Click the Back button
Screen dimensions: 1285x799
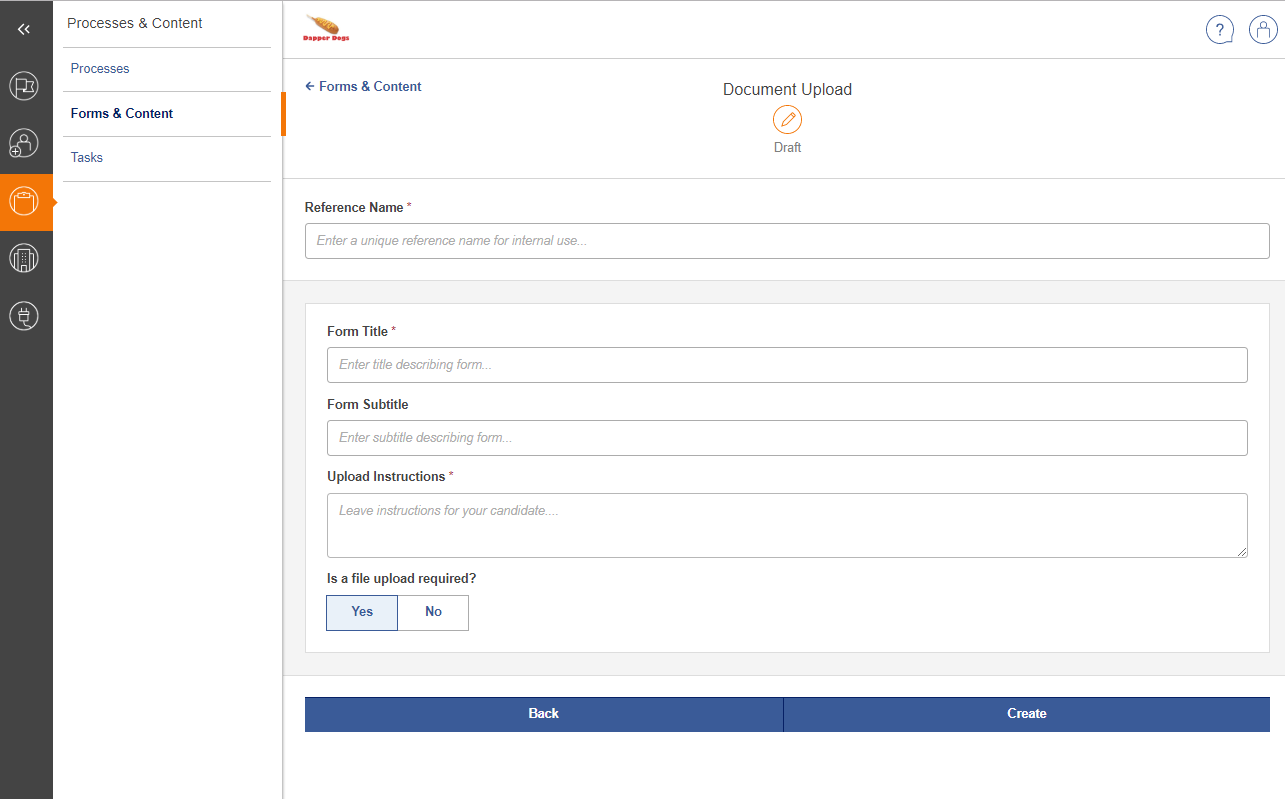(x=543, y=713)
